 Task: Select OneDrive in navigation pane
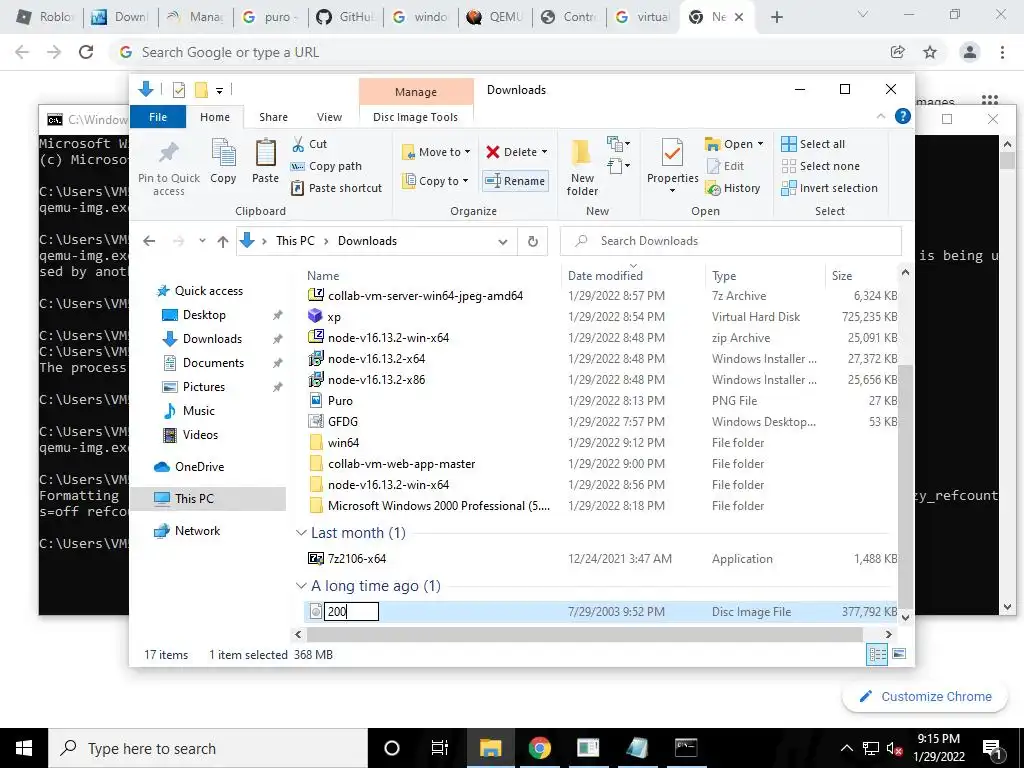coord(199,467)
